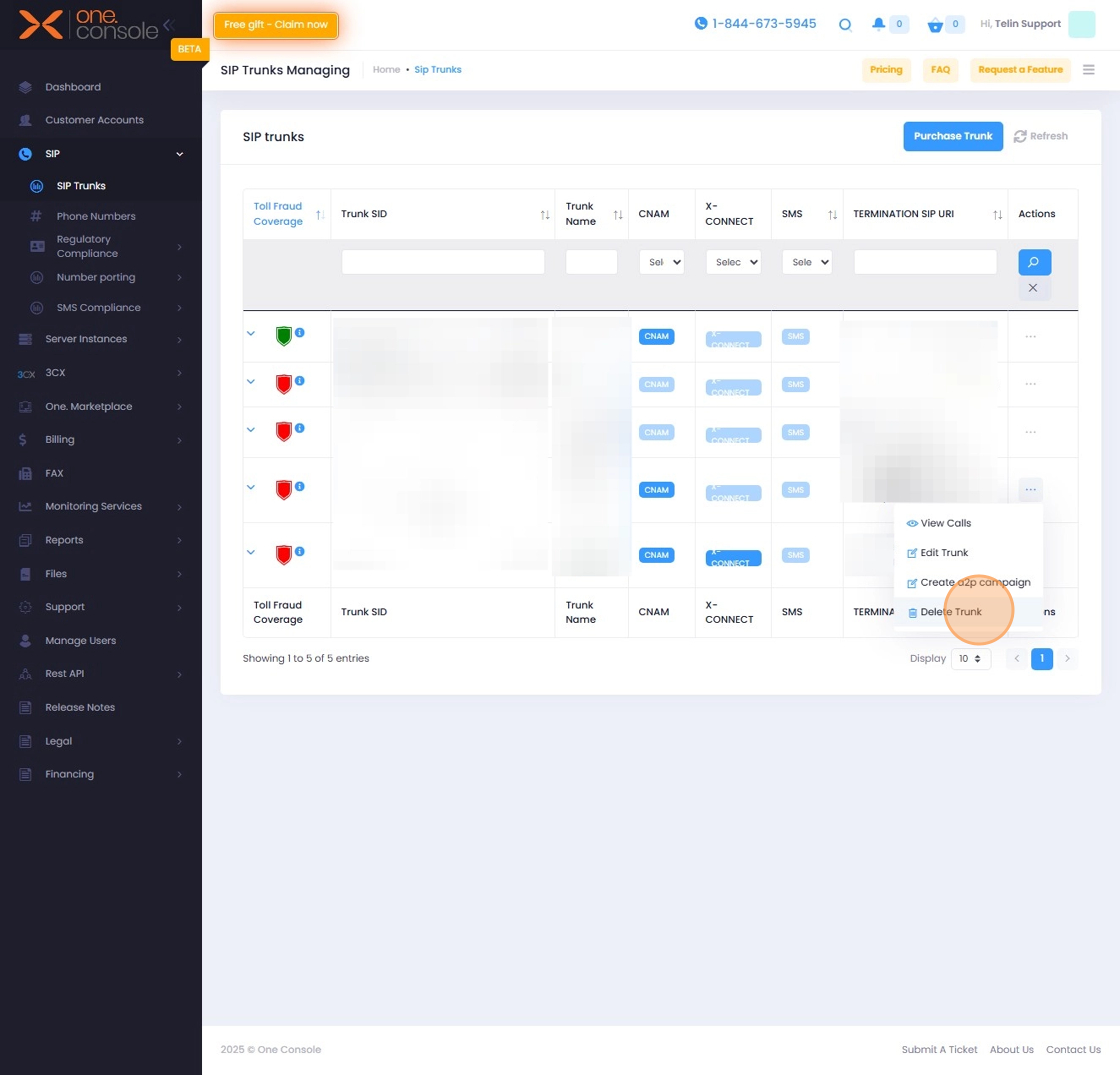The height and width of the screenshot is (1075, 1120).
Task: Open the SMS filter dropdown
Action: pyautogui.click(x=807, y=262)
